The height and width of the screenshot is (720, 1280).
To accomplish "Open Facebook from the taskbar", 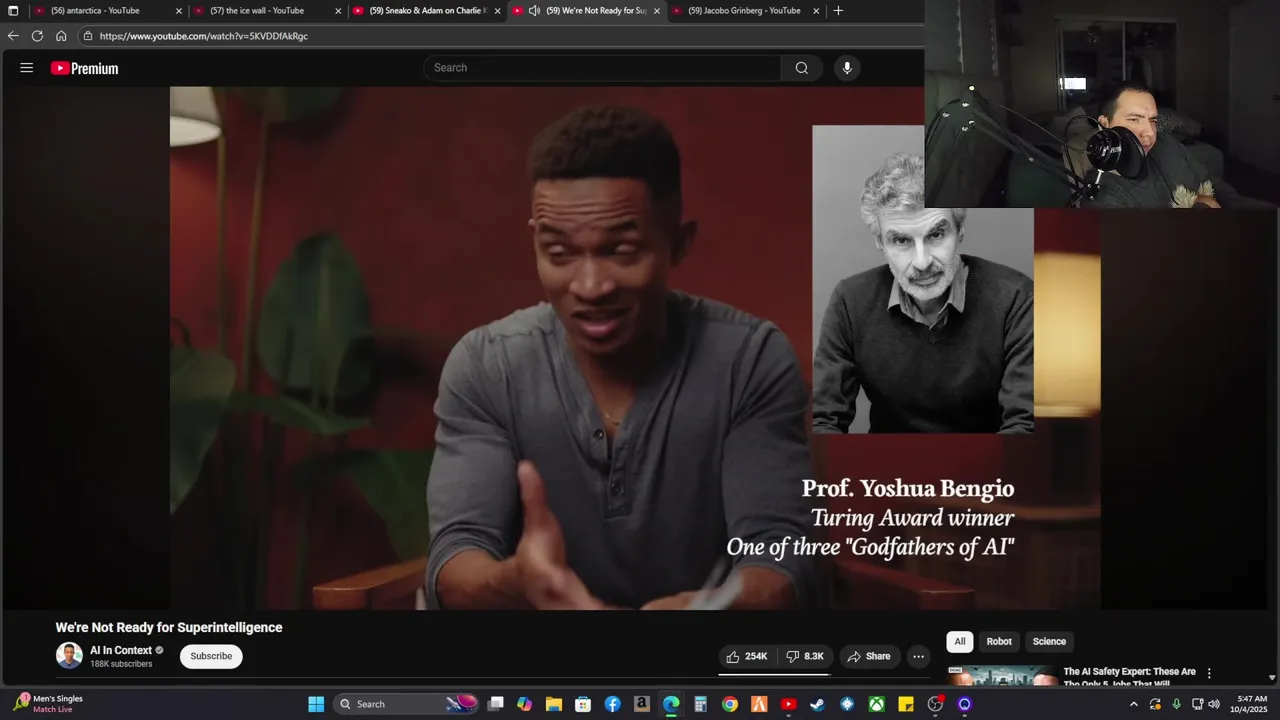I will point(612,704).
